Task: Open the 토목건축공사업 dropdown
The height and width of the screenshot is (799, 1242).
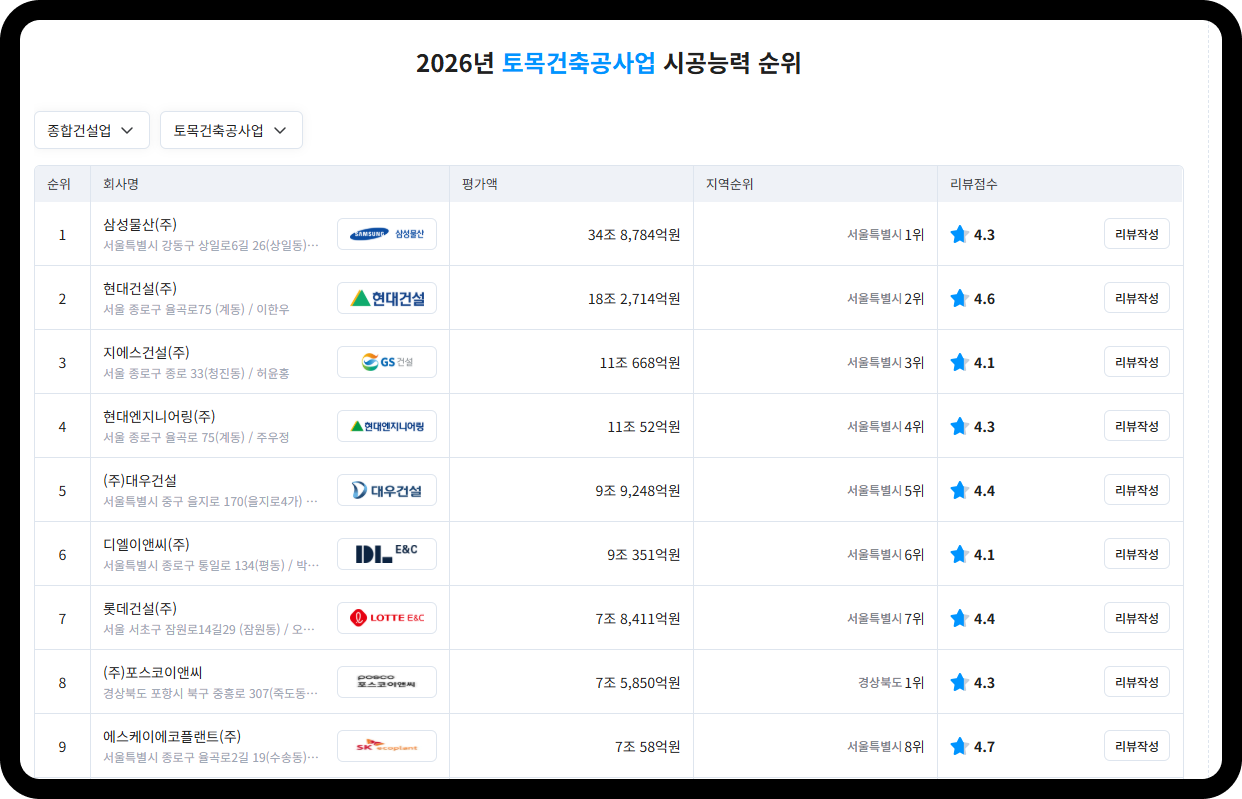Action: point(231,130)
